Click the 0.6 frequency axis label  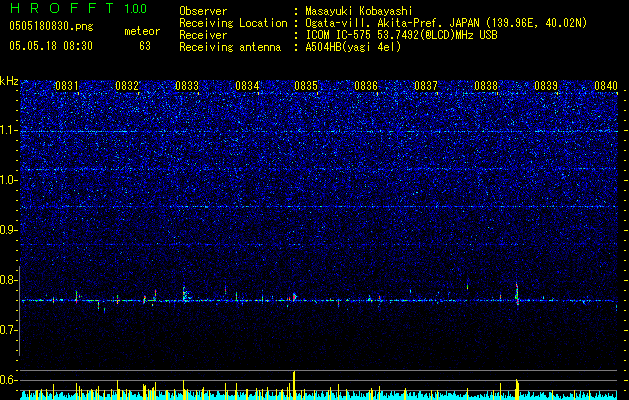coord(9,380)
